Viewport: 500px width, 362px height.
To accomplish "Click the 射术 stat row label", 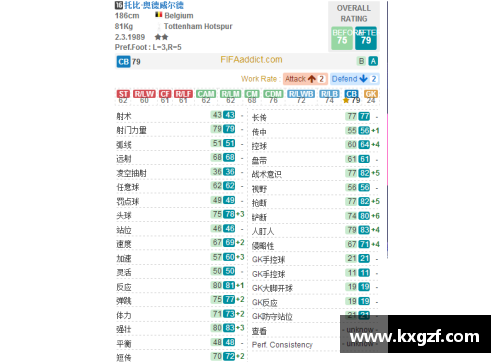I will pos(124,116).
